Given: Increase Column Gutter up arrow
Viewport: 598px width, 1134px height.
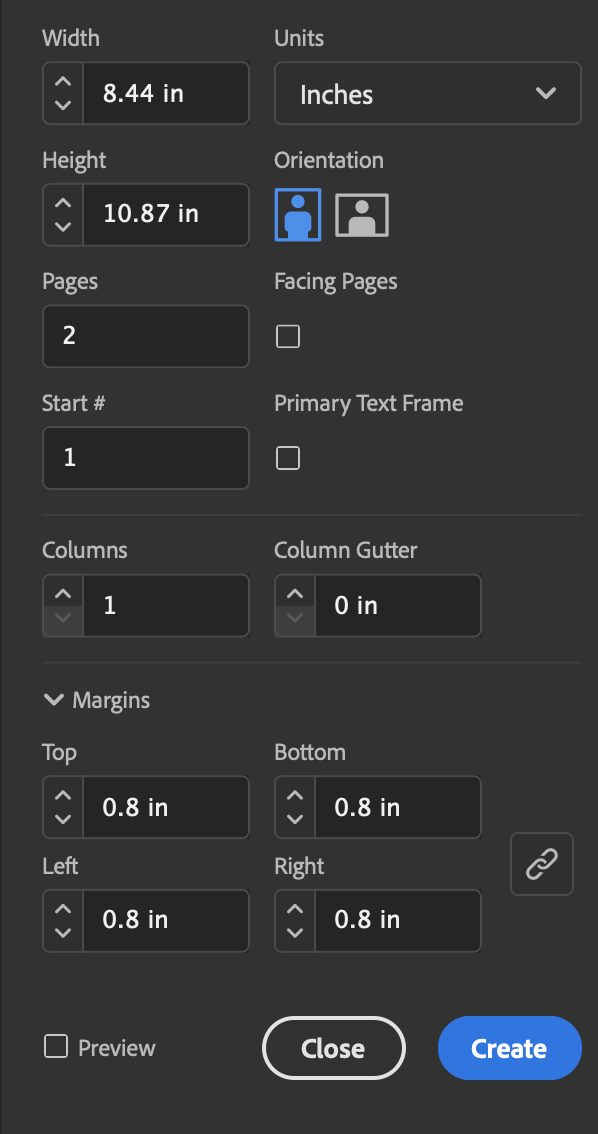Looking at the screenshot, I should tap(294, 593).
